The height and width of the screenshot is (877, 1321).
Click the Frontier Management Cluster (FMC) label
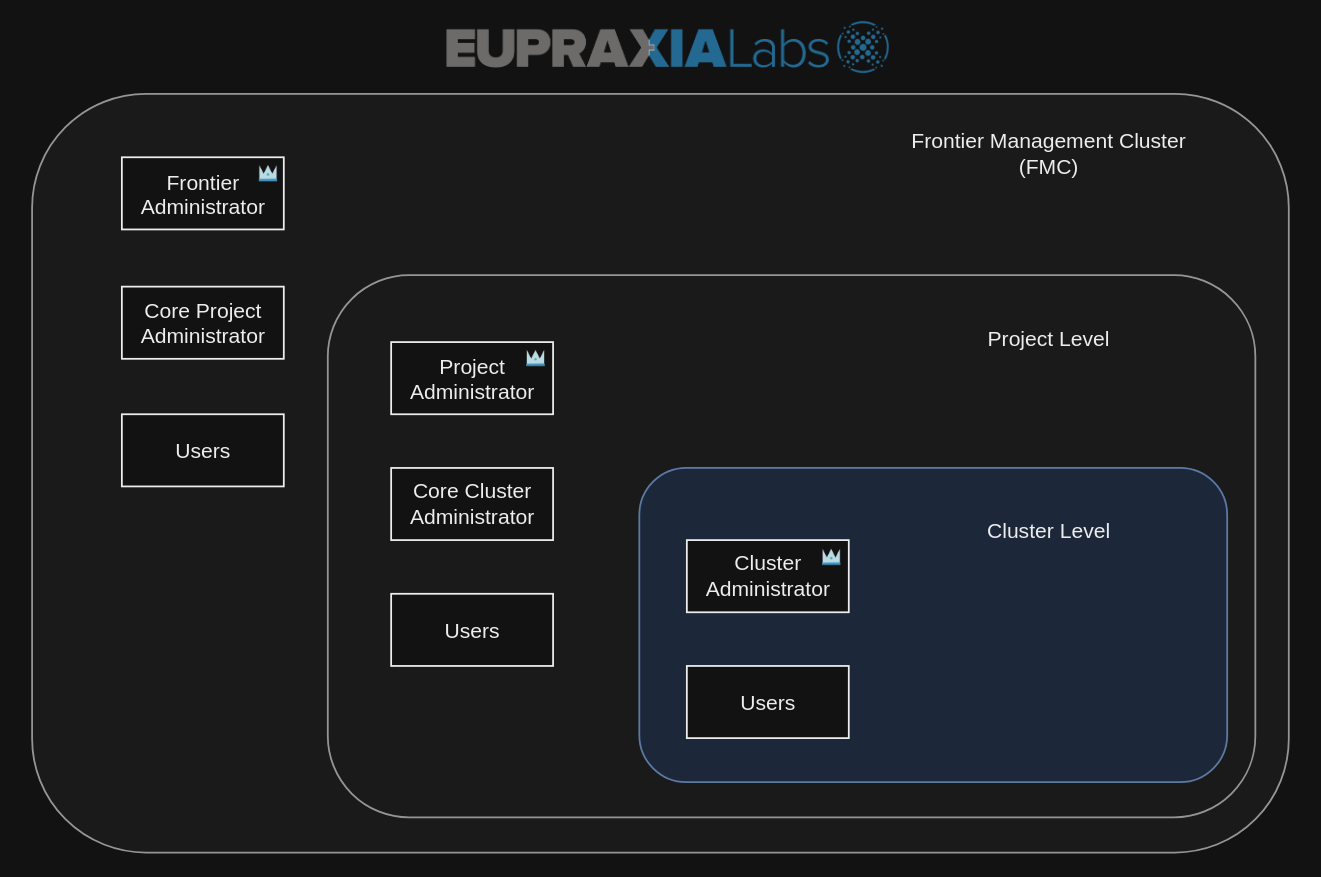tap(1048, 154)
